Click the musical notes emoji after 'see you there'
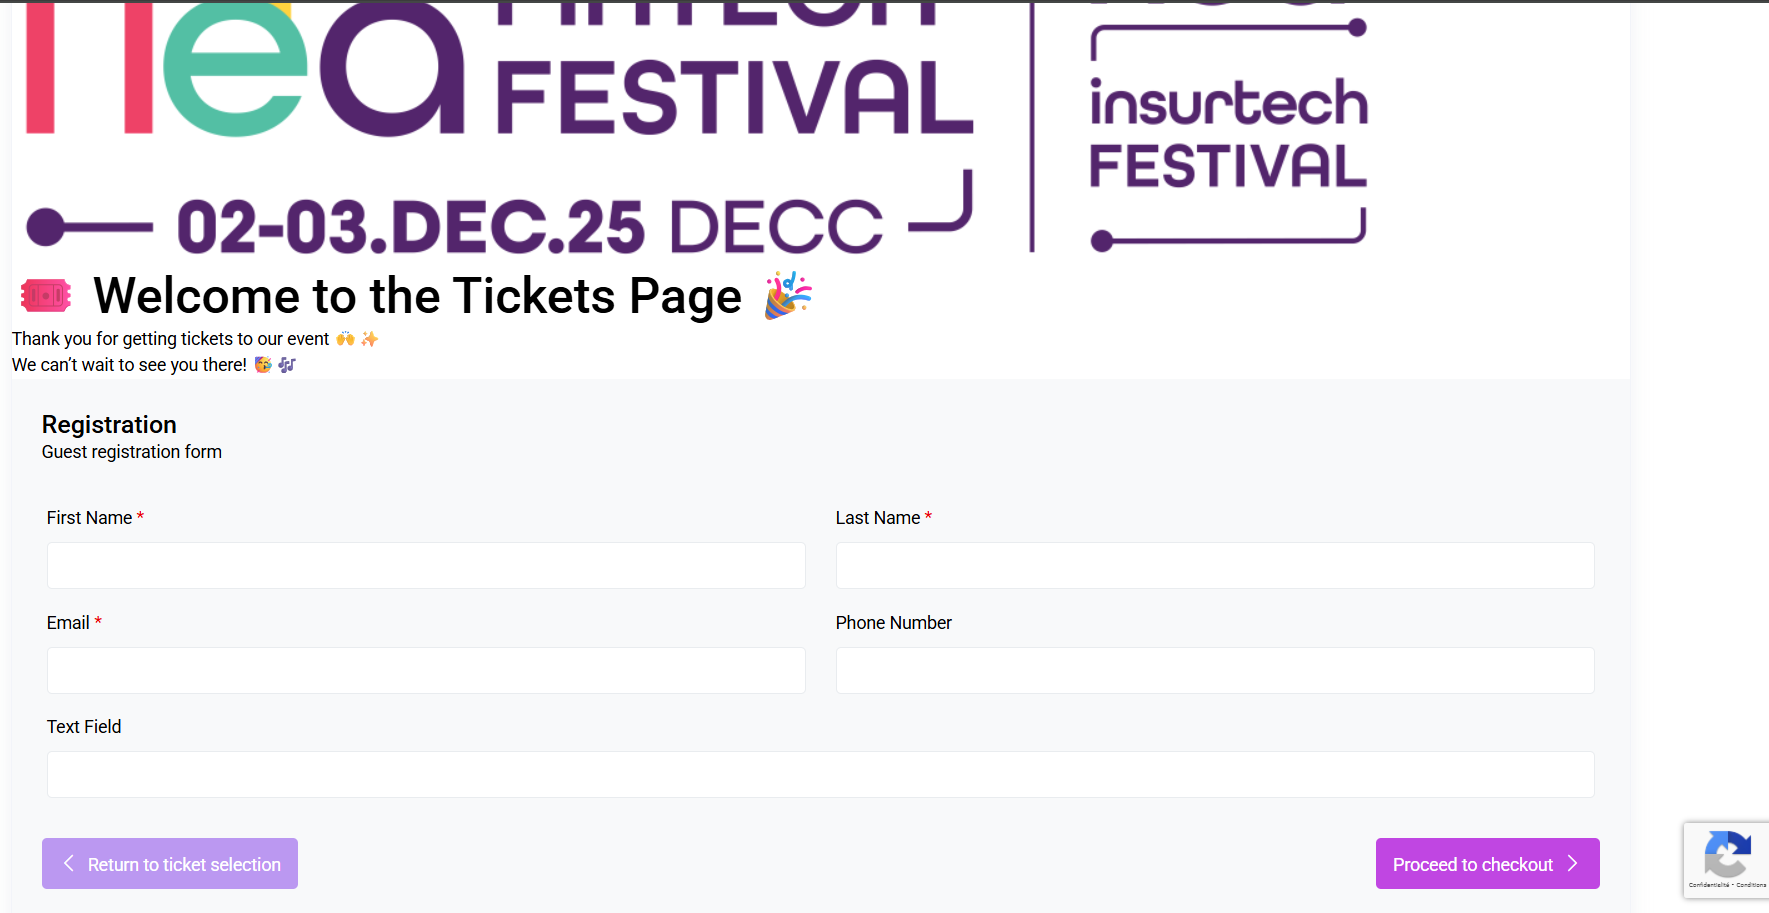Viewport: 1769px width, 913px height. click(x=286, y=364)
